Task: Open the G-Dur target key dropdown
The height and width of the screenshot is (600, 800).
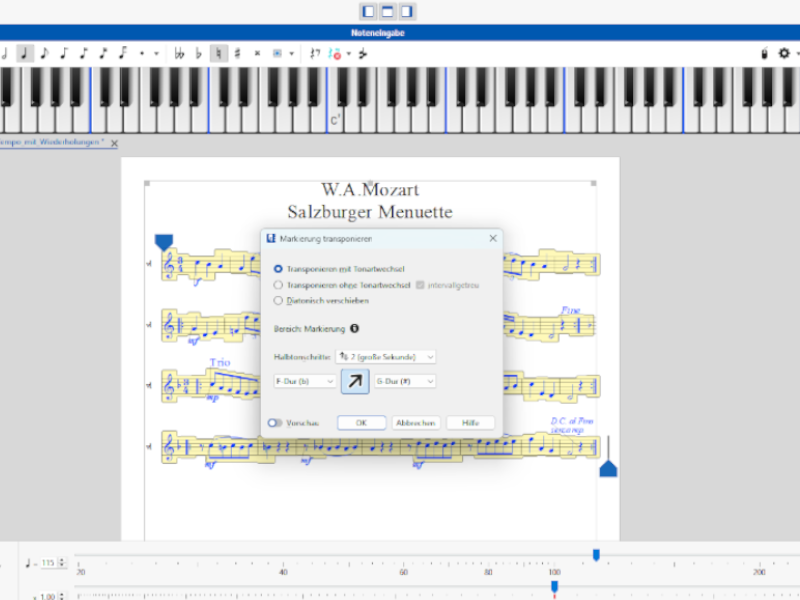Action: (405, 381)
